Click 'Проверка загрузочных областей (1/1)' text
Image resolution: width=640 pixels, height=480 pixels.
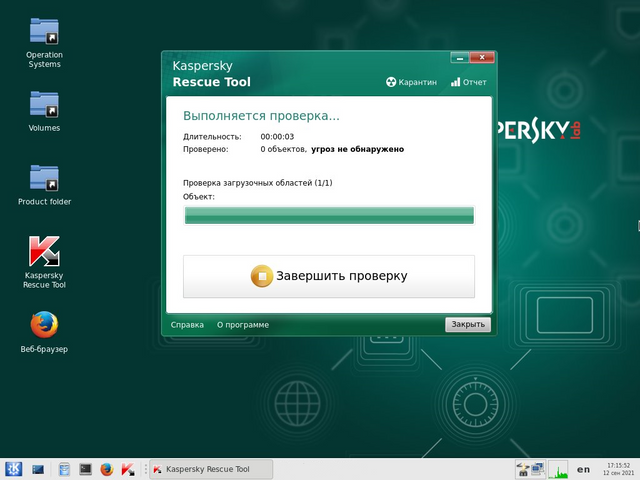tap(258, 183)
